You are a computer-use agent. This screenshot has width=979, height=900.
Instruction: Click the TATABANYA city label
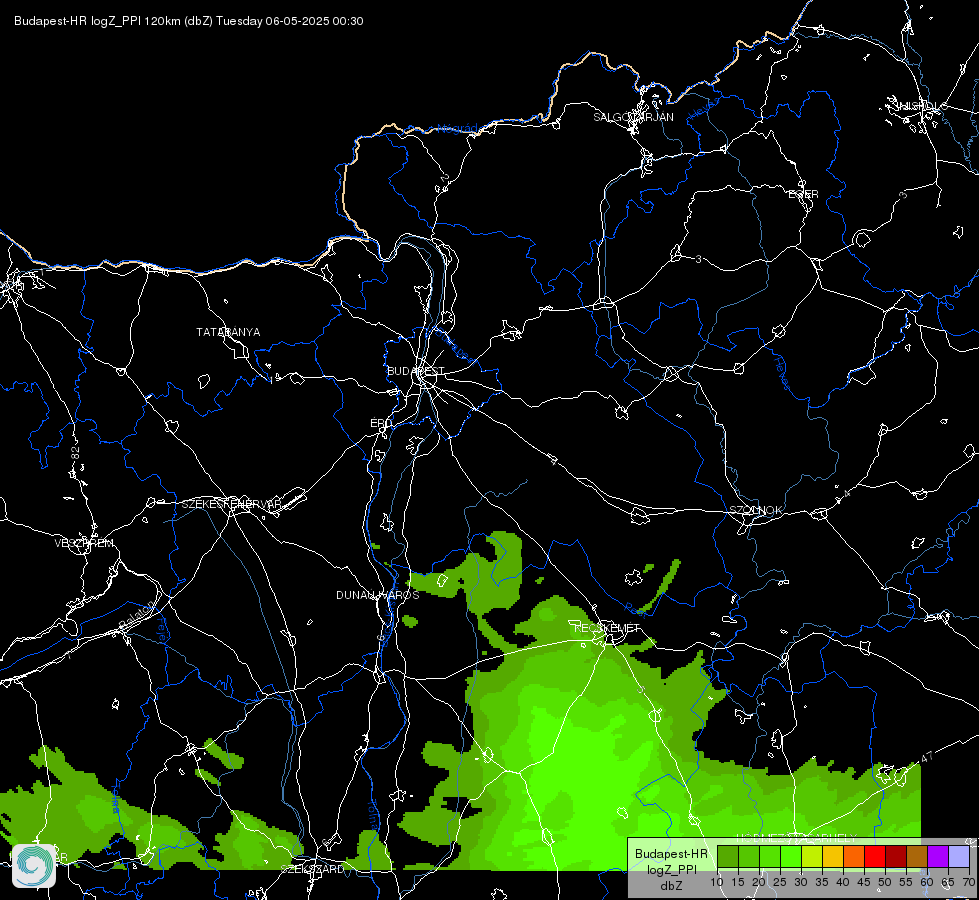pyautogui.click(x=228, y=332)
